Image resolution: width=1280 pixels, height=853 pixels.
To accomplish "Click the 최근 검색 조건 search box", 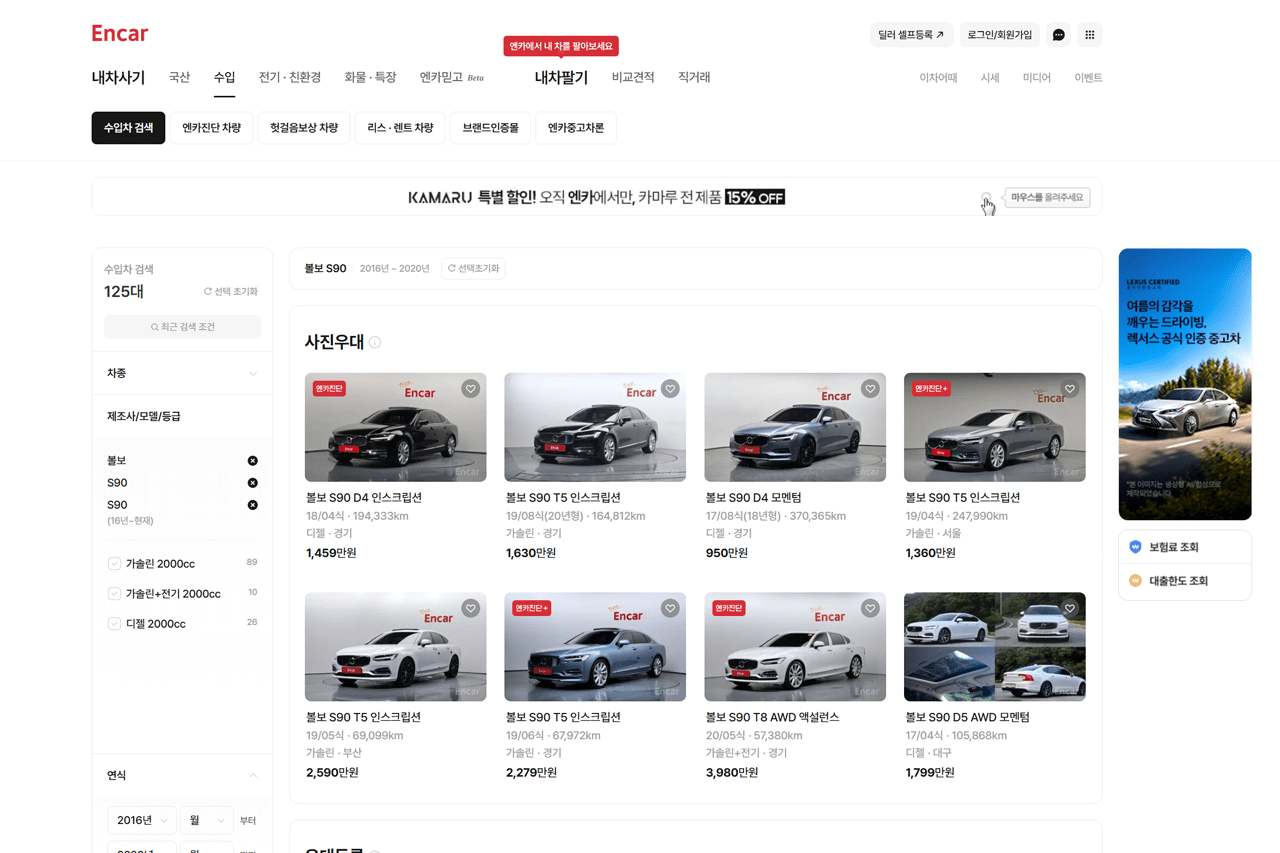I will click(x=182, y=327).
